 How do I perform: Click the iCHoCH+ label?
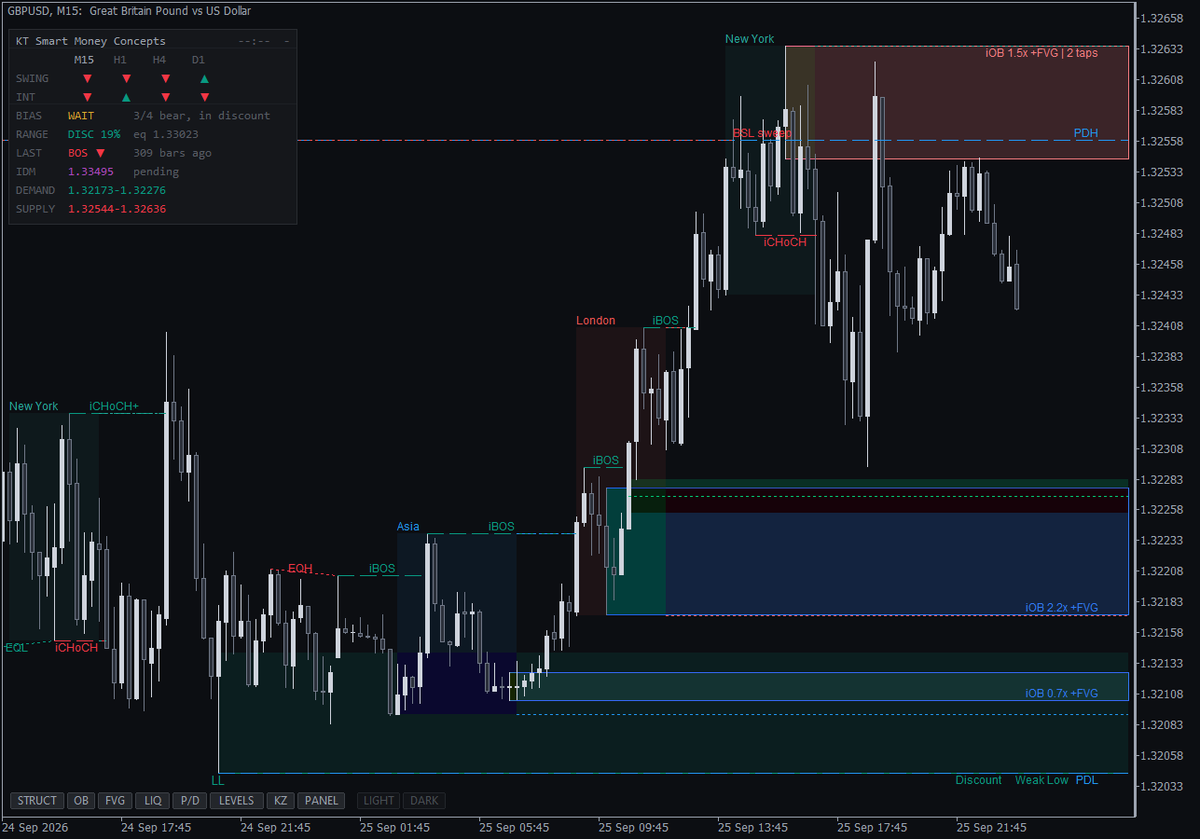114,407
